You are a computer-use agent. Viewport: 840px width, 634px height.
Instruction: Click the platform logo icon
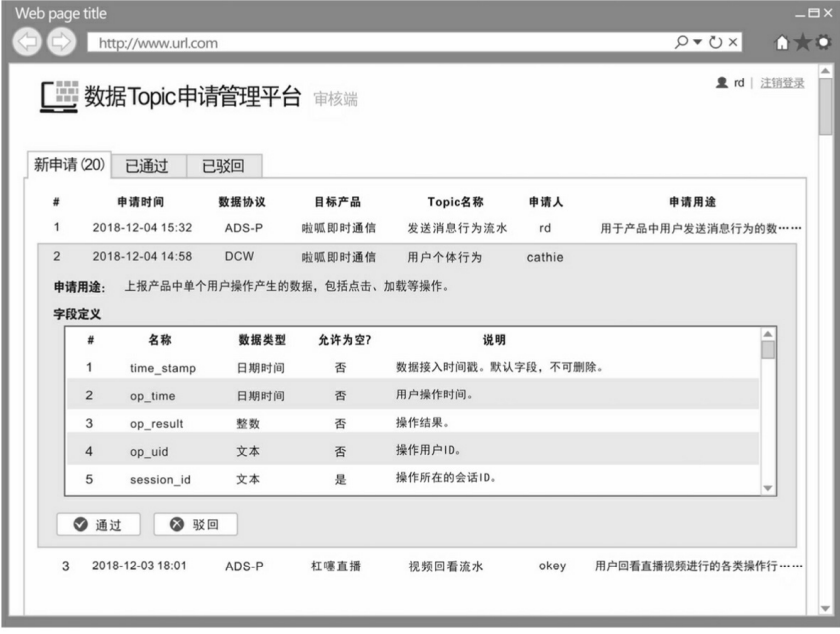tap(59, 97)
